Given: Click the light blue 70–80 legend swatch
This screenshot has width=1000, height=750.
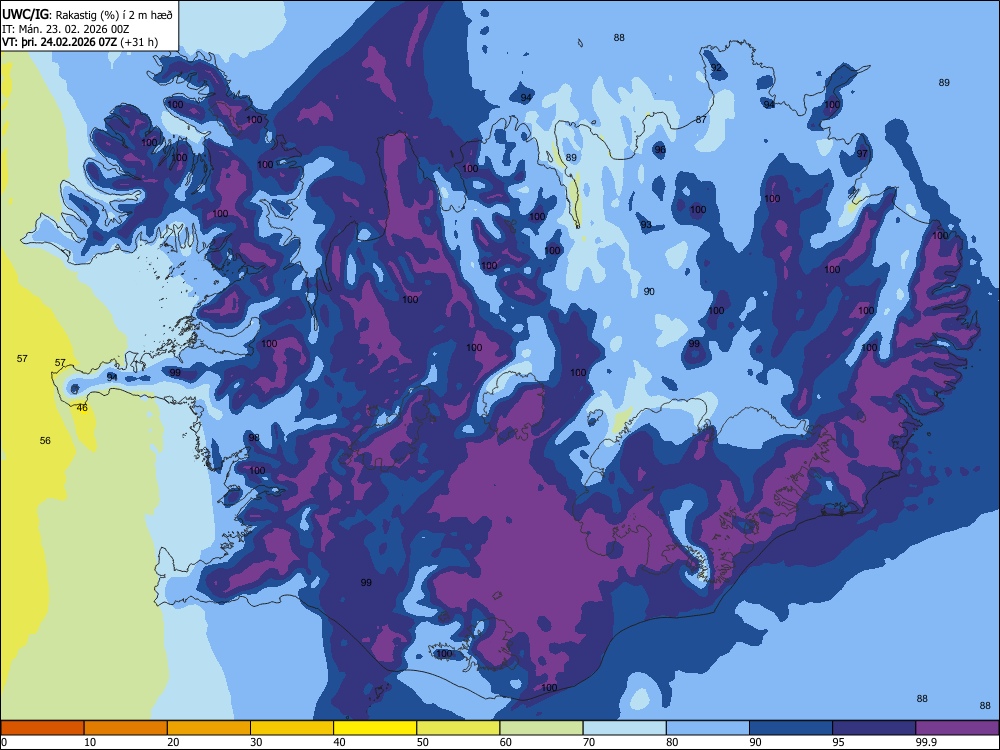Looking at the screenshot, I should [624, 728].
